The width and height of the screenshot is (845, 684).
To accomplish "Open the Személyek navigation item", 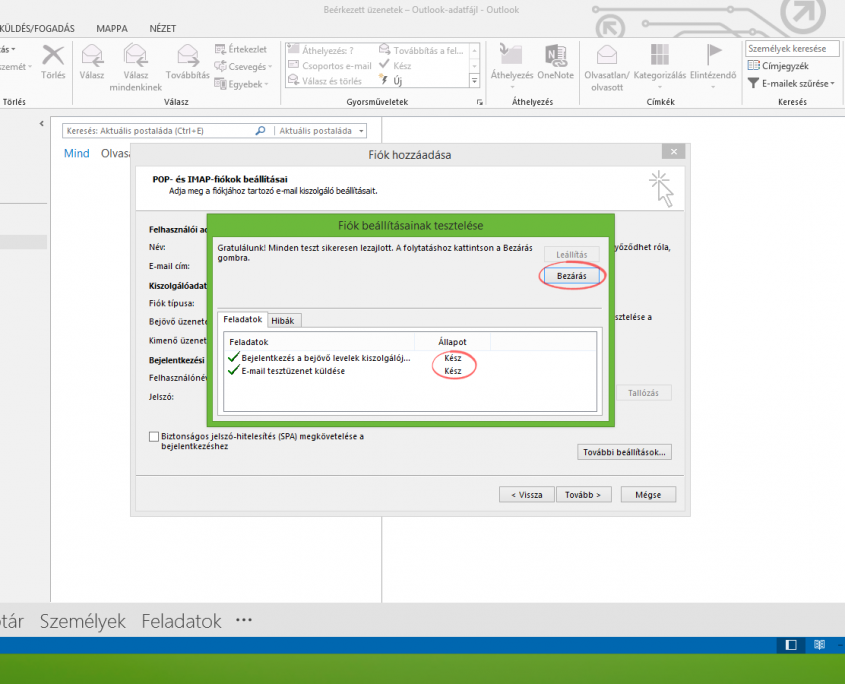I will [x=83, y=621].
